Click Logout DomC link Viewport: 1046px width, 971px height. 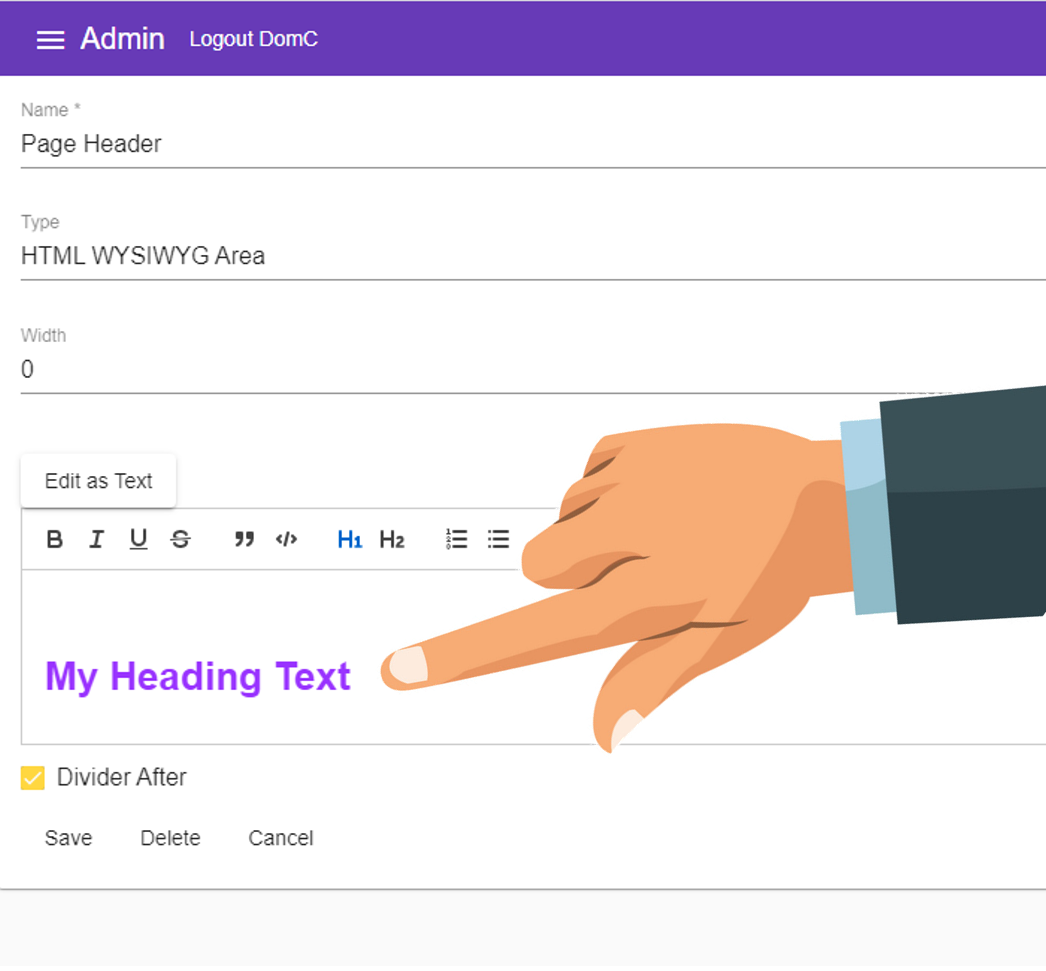(253, 39)
